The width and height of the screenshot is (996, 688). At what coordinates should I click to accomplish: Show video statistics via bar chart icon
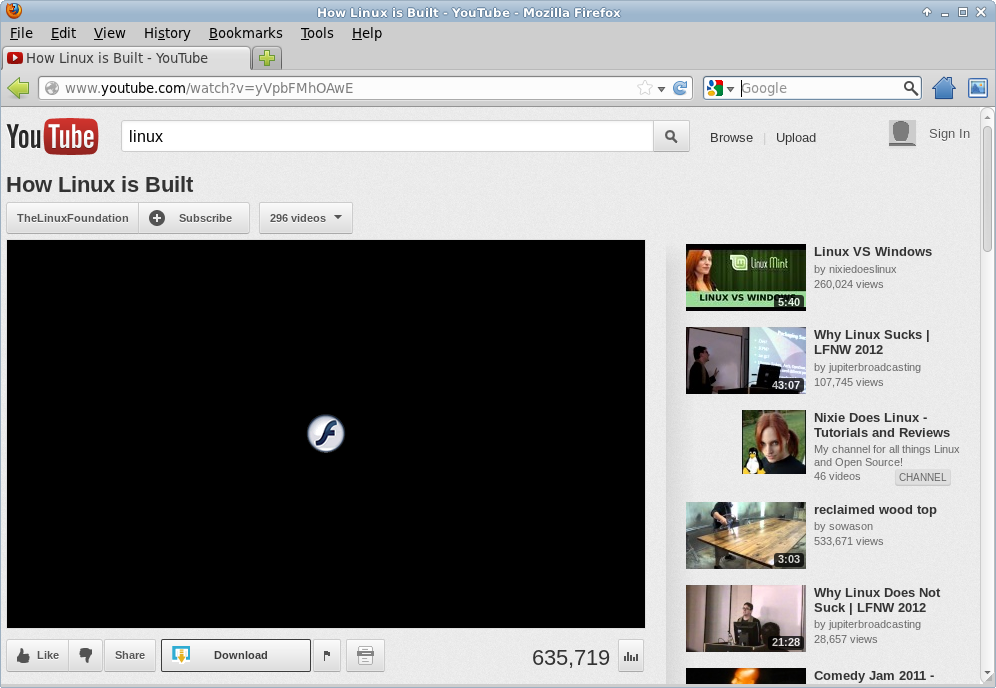(631, 656)
